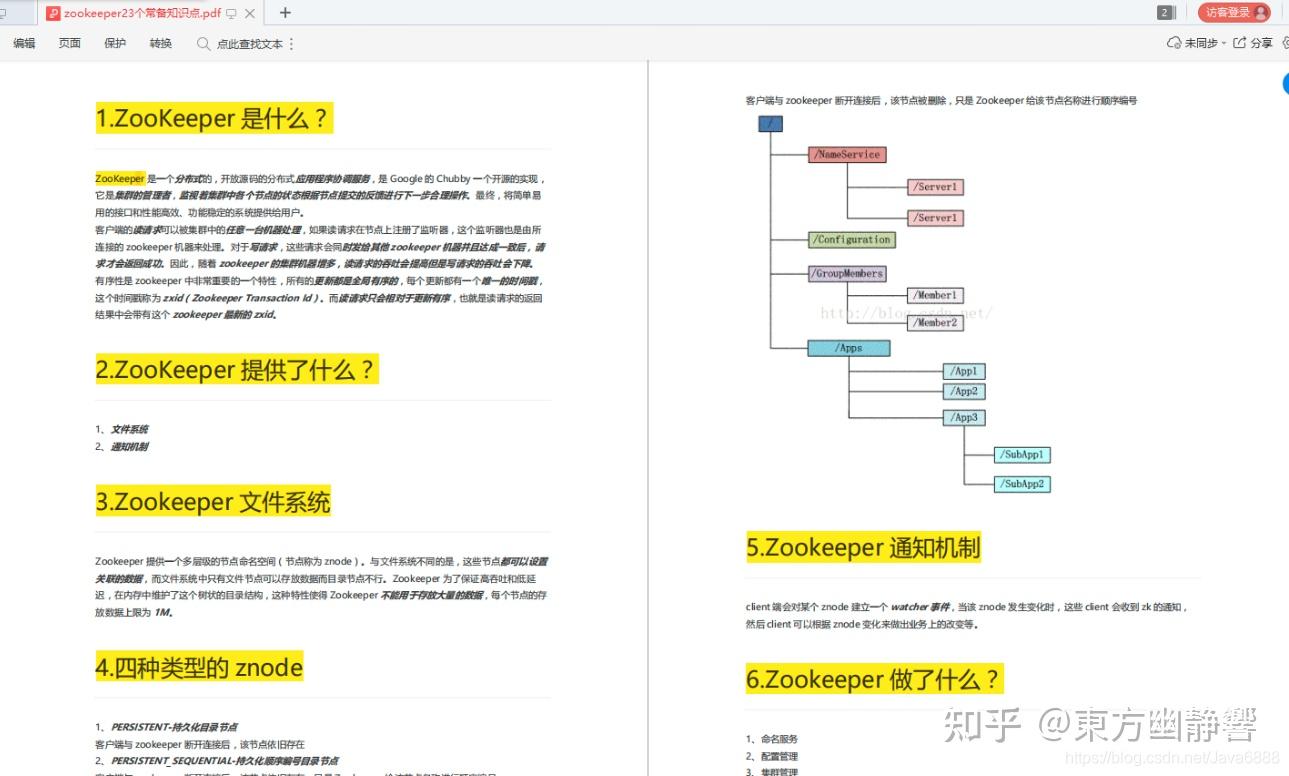Click the 未同步 sync label
The image size is (1289, 776).
coord(1201,44)
